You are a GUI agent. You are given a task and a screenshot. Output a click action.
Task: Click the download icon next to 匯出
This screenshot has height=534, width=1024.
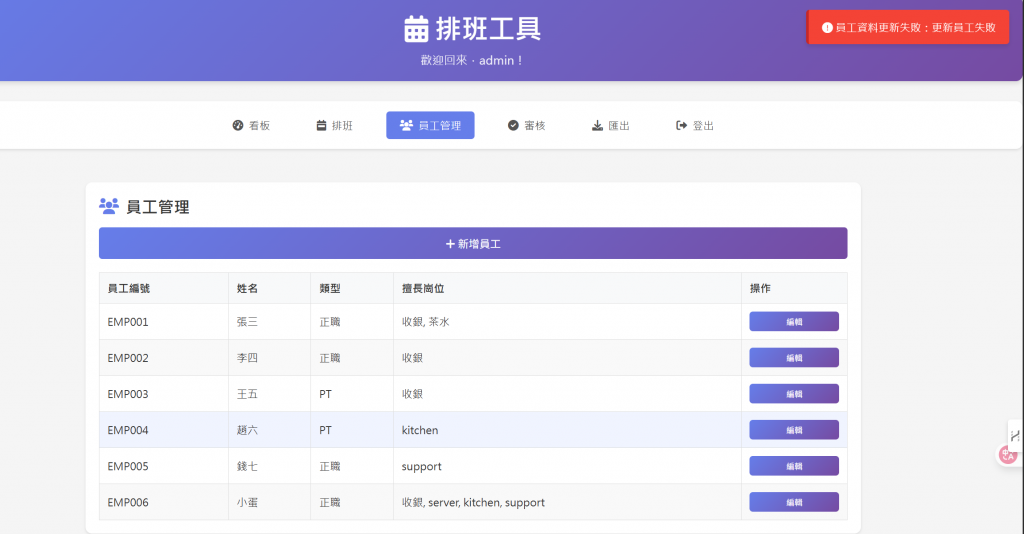pos(598,125)
